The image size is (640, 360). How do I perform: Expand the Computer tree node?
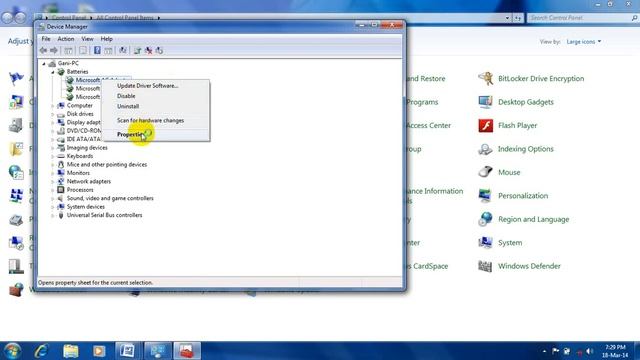click(x=53, y=106)
